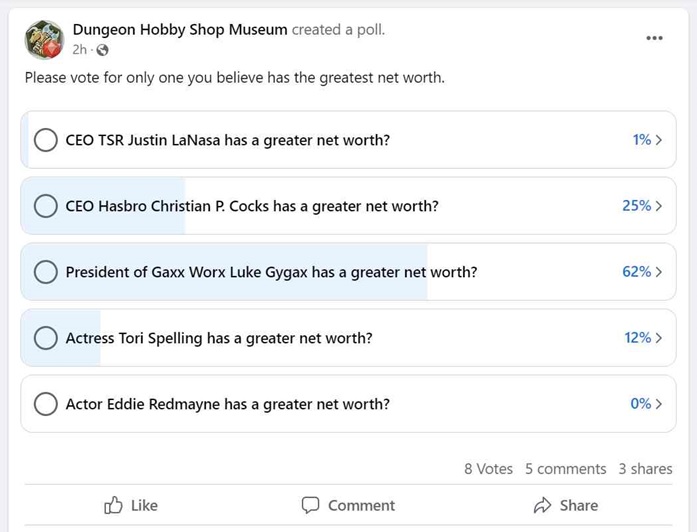Select the Christian P. Cocks poll option

pos(45,206)
